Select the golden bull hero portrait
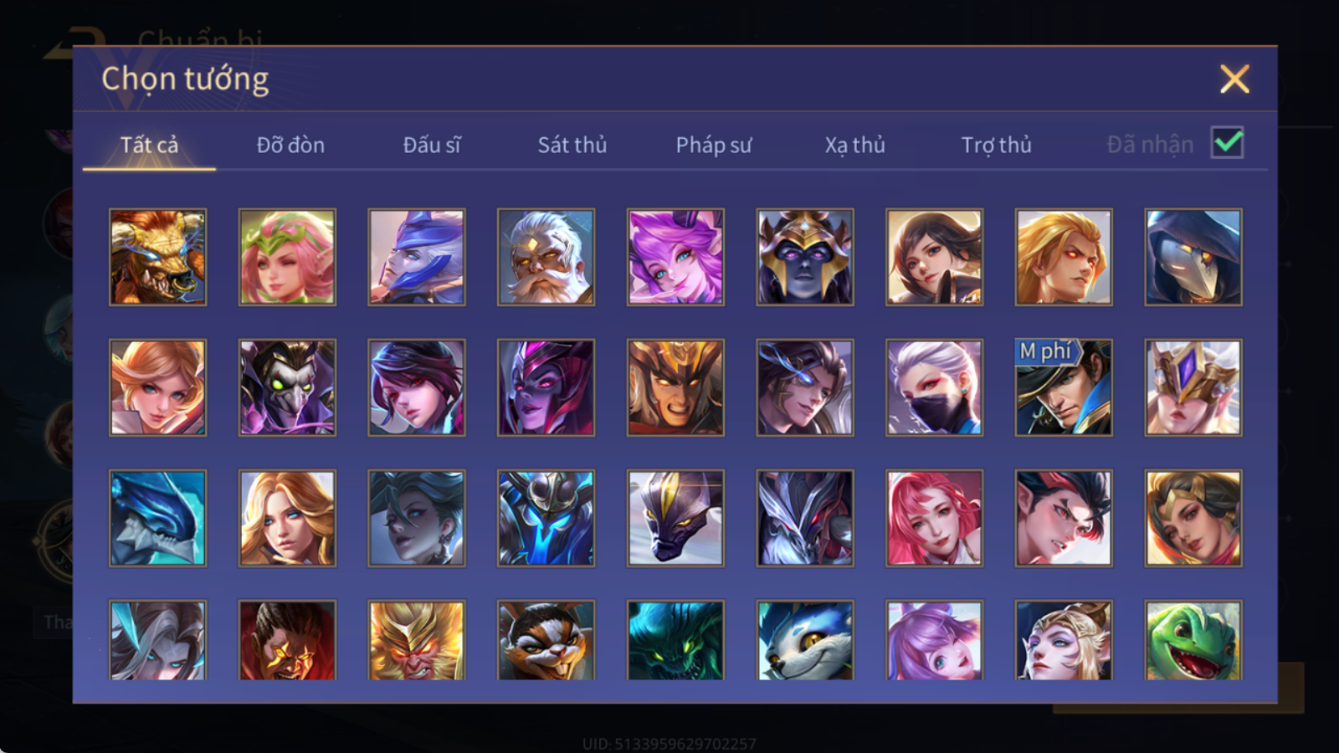The width and height of the screenshot is (1339, 753). [x=158, y=257]
